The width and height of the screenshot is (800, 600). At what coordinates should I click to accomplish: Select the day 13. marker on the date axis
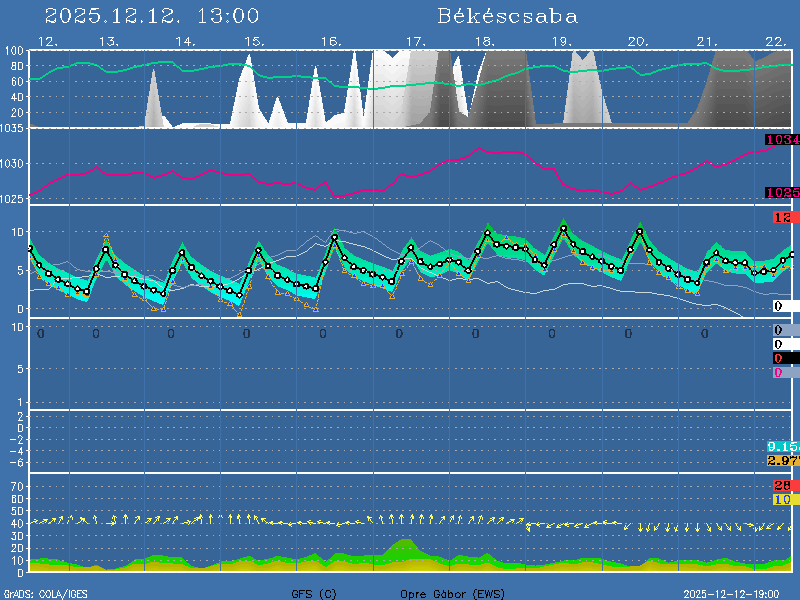109,41
